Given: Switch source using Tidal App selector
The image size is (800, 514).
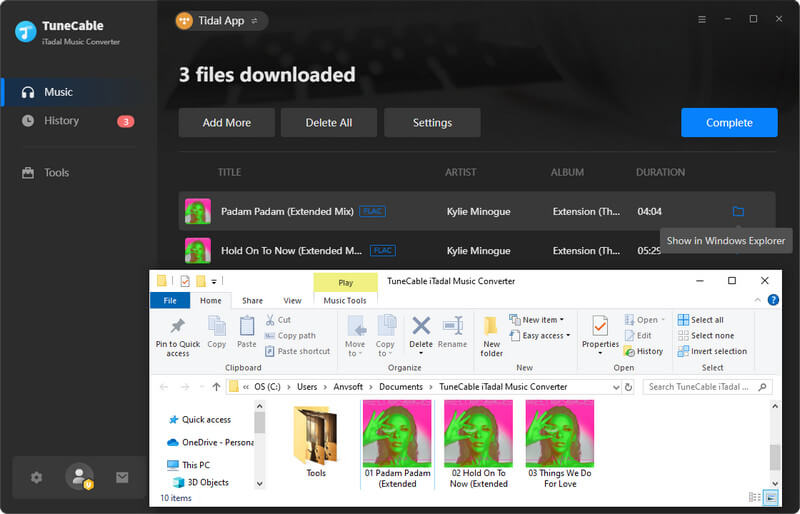Looking at the screenshot, I should 220,21.
